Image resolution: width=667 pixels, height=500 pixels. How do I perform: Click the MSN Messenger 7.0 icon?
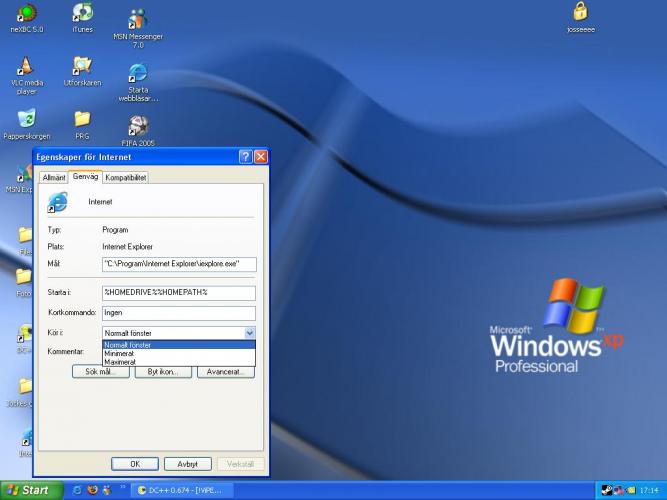tap(138, 20)
